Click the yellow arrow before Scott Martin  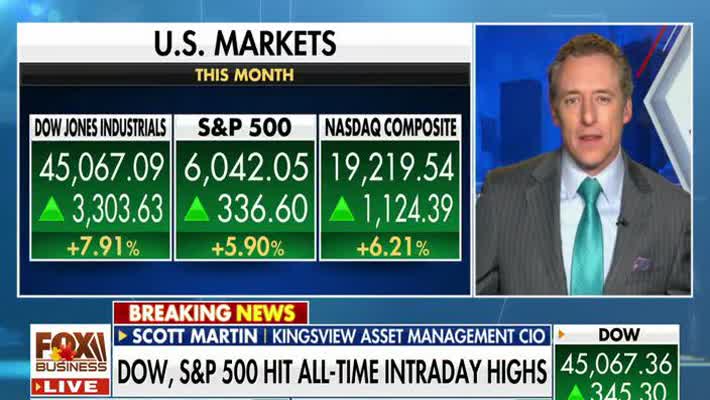click(122, 336)
